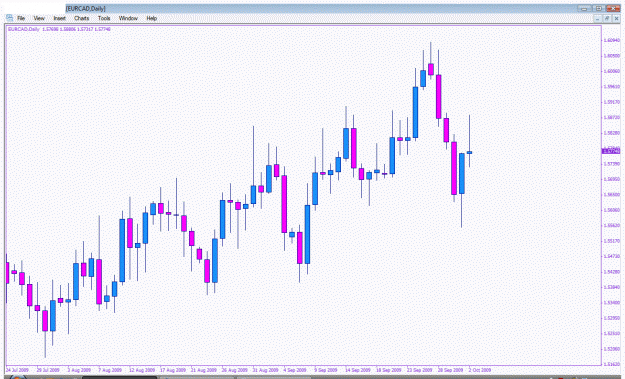Close the inner EURCAD chart window
Screen dimensions: 625x379
point(617,19)
